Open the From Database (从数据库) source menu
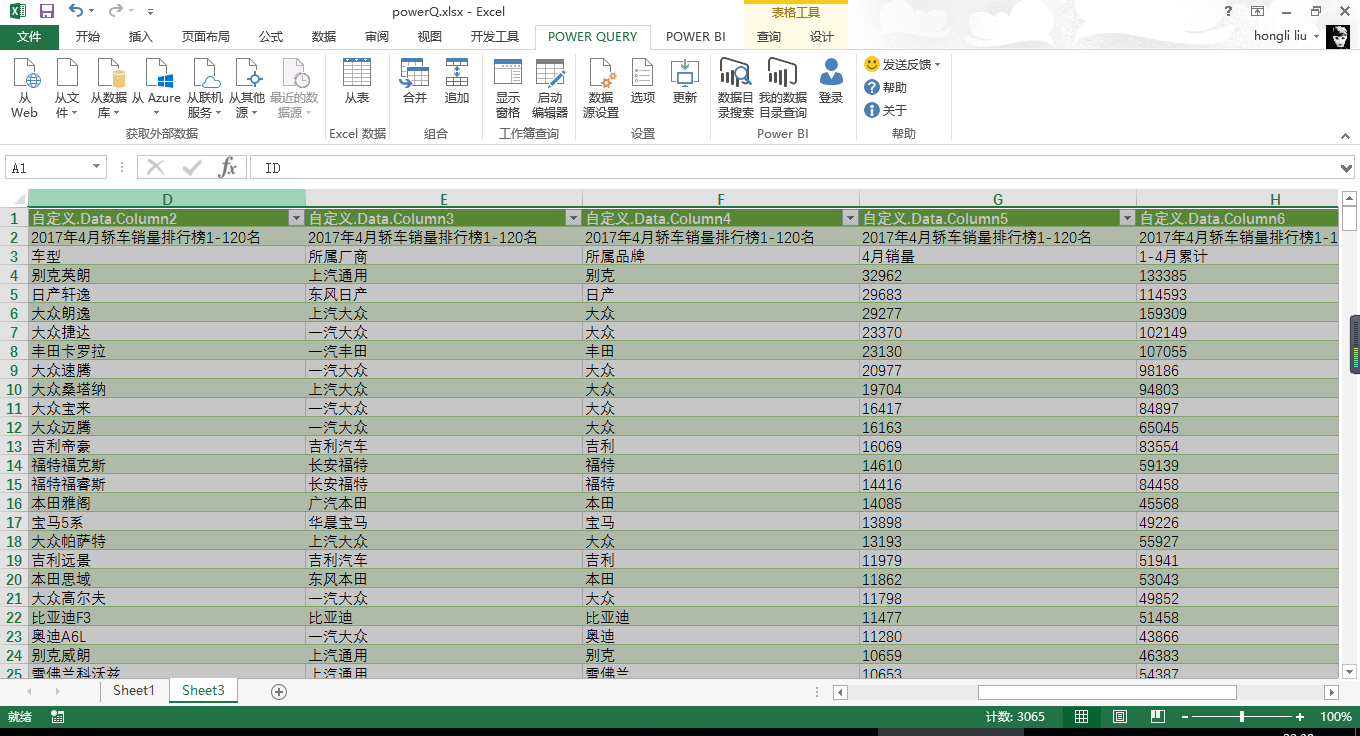Viewport: 1360px width, 736px height. (109, 88)
